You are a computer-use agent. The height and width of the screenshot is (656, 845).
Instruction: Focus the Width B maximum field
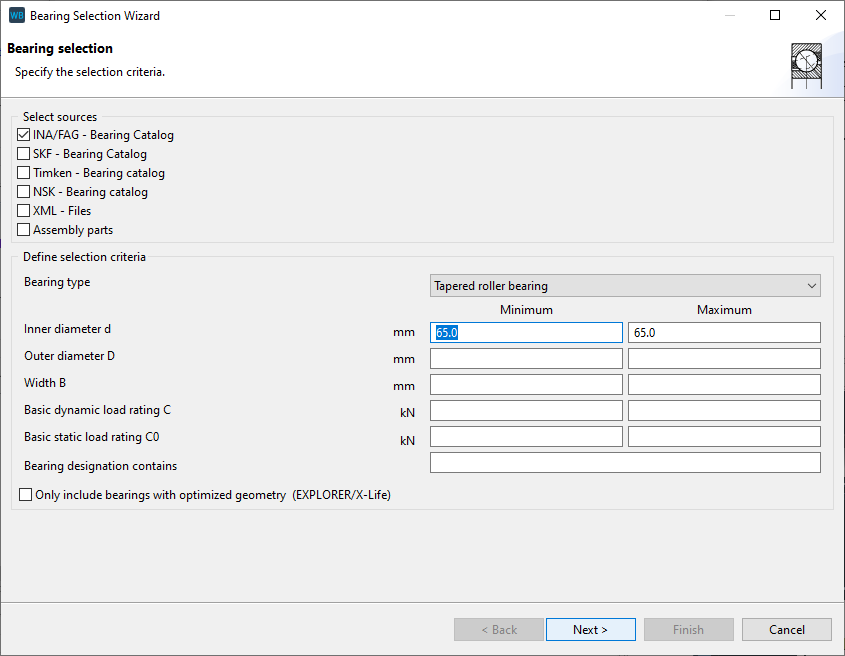(x=724, y=385)
